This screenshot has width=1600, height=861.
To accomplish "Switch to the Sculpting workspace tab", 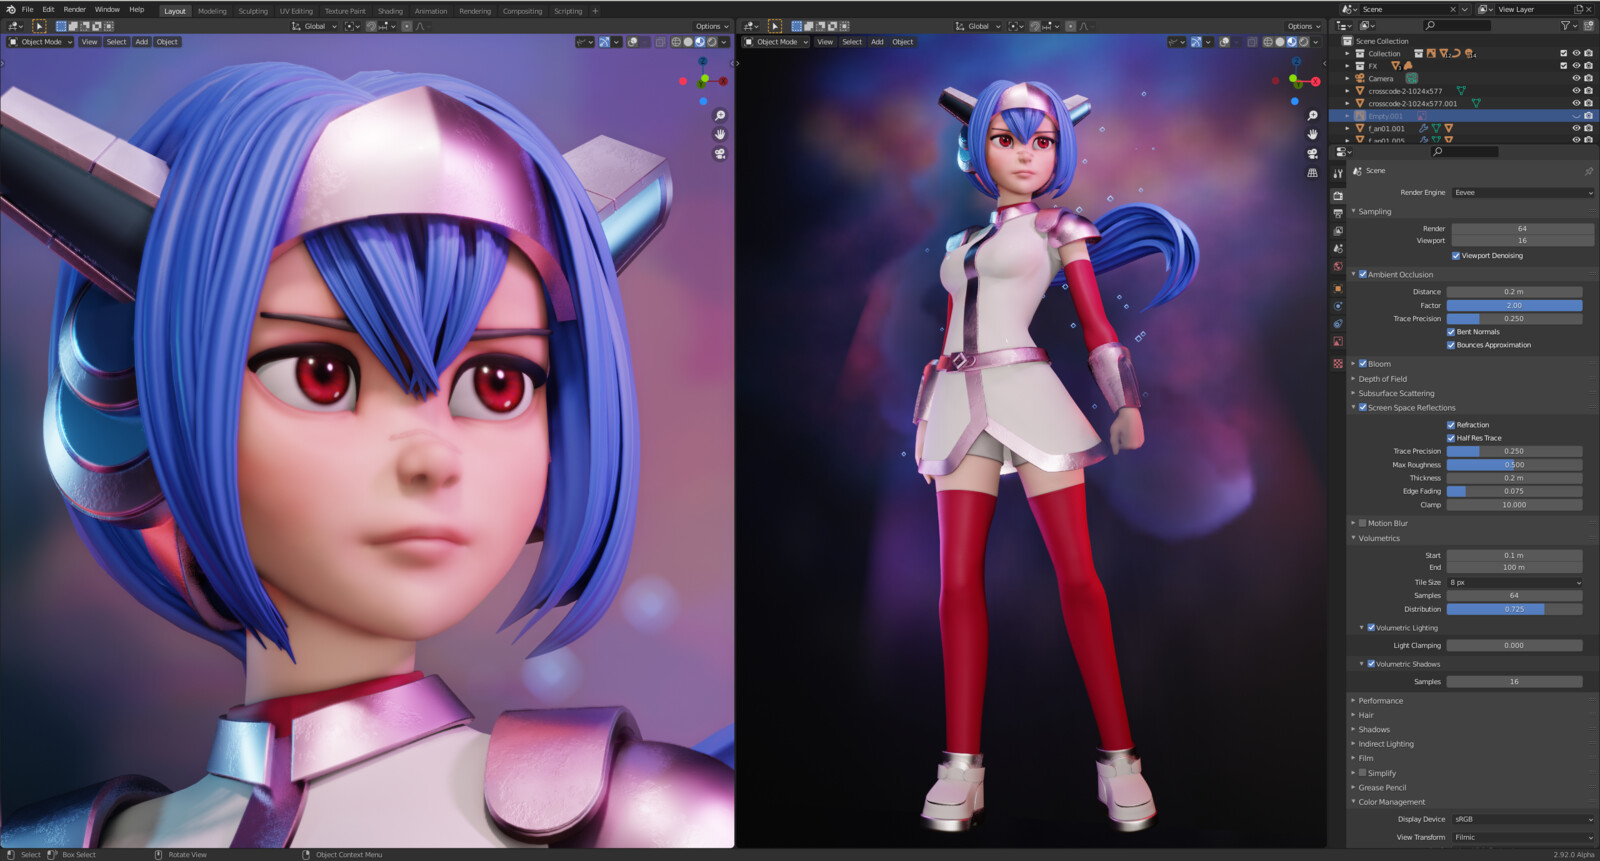I will tap(253, 11).
